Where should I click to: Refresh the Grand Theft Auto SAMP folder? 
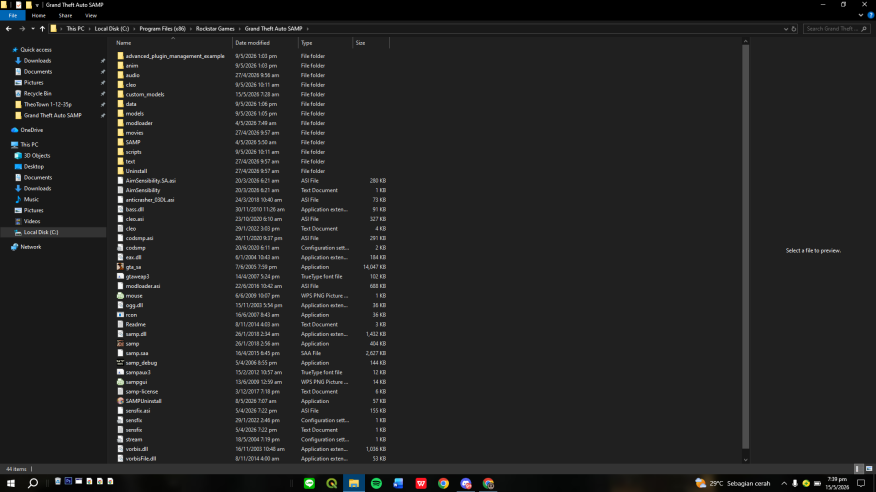click(794, 28)
